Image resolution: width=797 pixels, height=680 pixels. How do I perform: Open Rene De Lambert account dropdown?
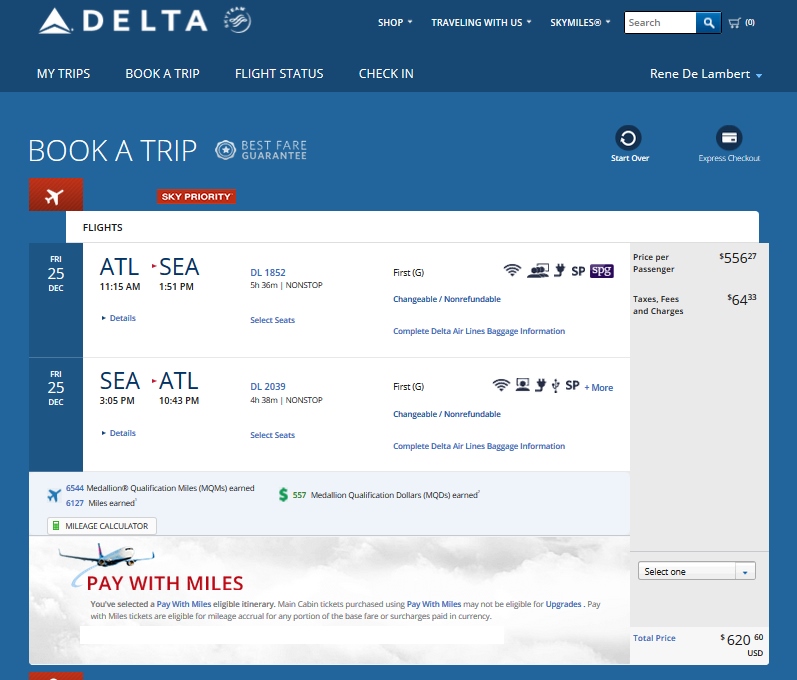point(706,74)
